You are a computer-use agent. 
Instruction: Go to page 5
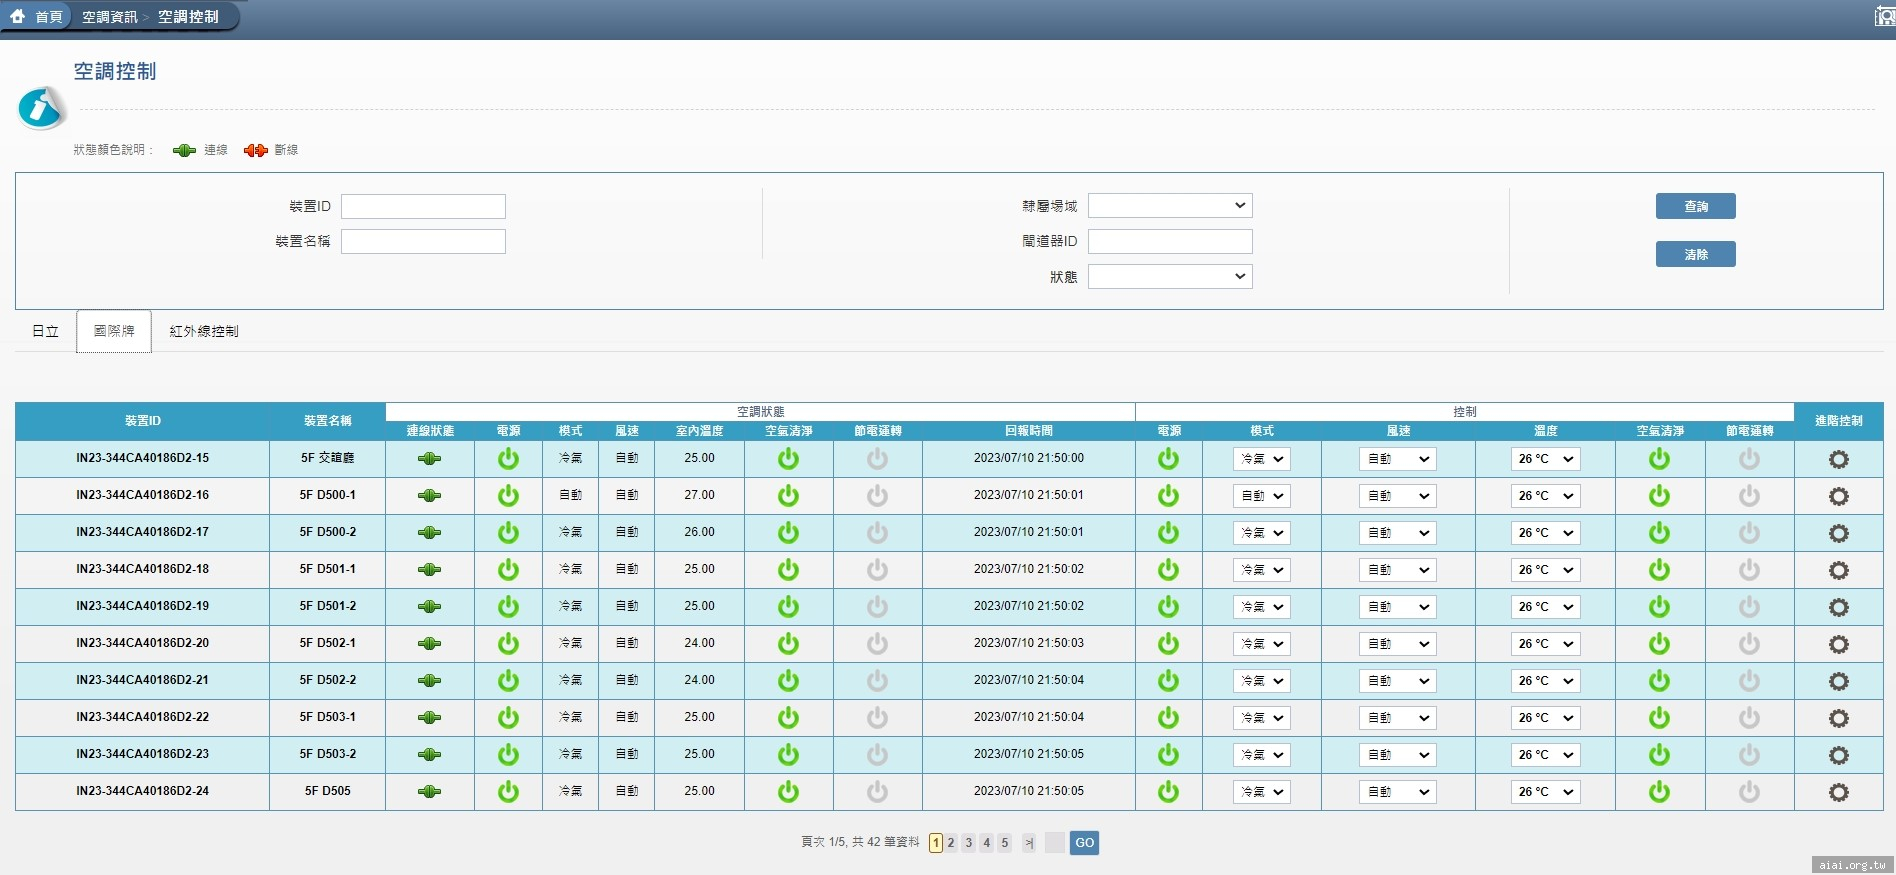click(1005, 843)
